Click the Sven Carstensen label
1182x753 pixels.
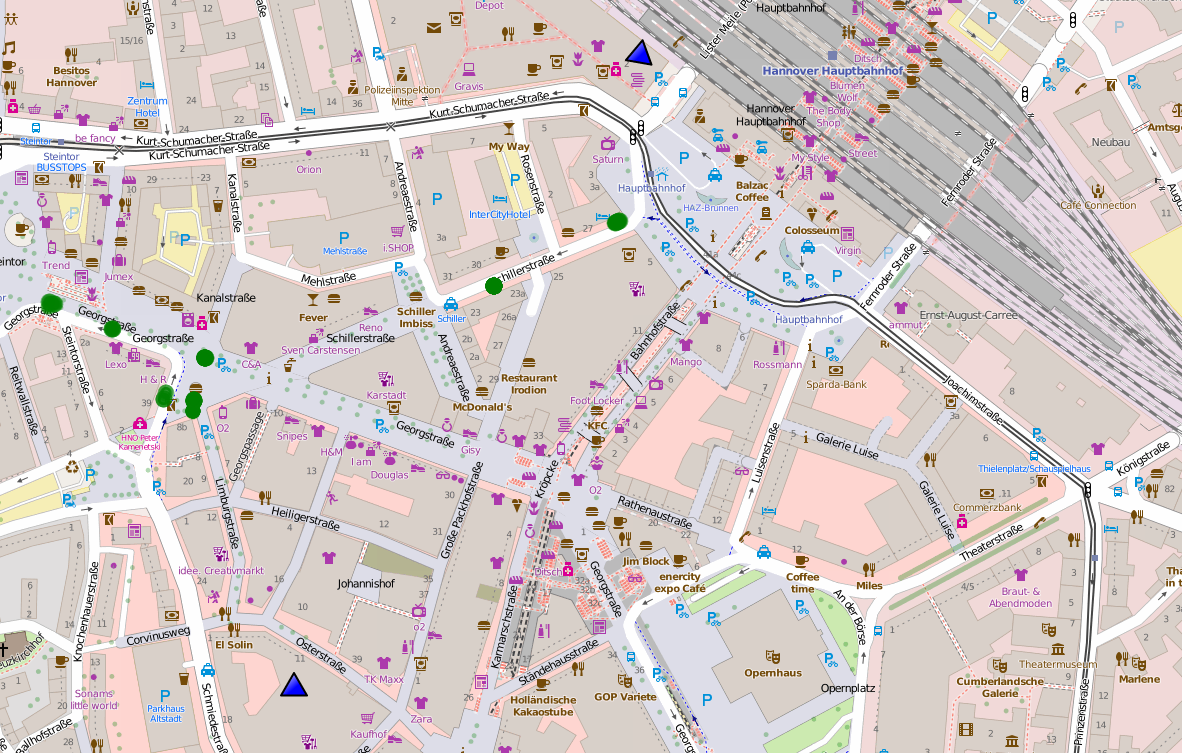pyautogui.click(x=320, y=350)
